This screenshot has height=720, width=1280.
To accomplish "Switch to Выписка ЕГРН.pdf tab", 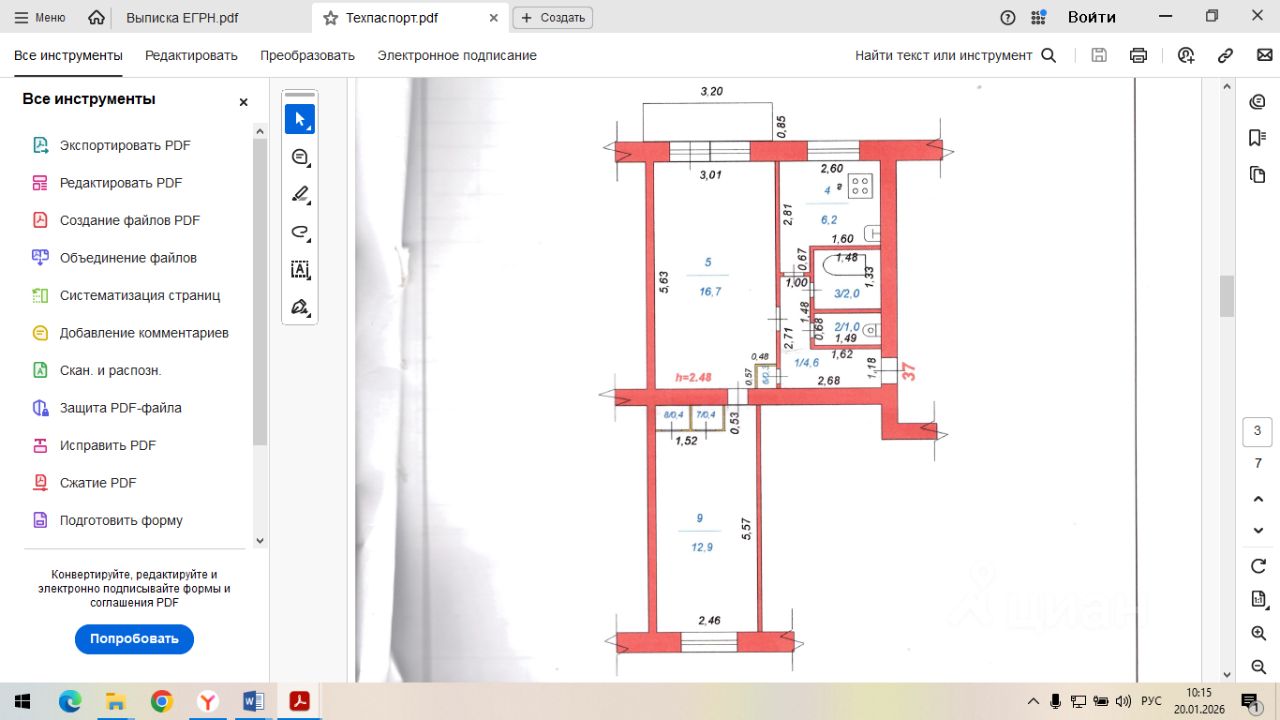I will click(182, 18).
